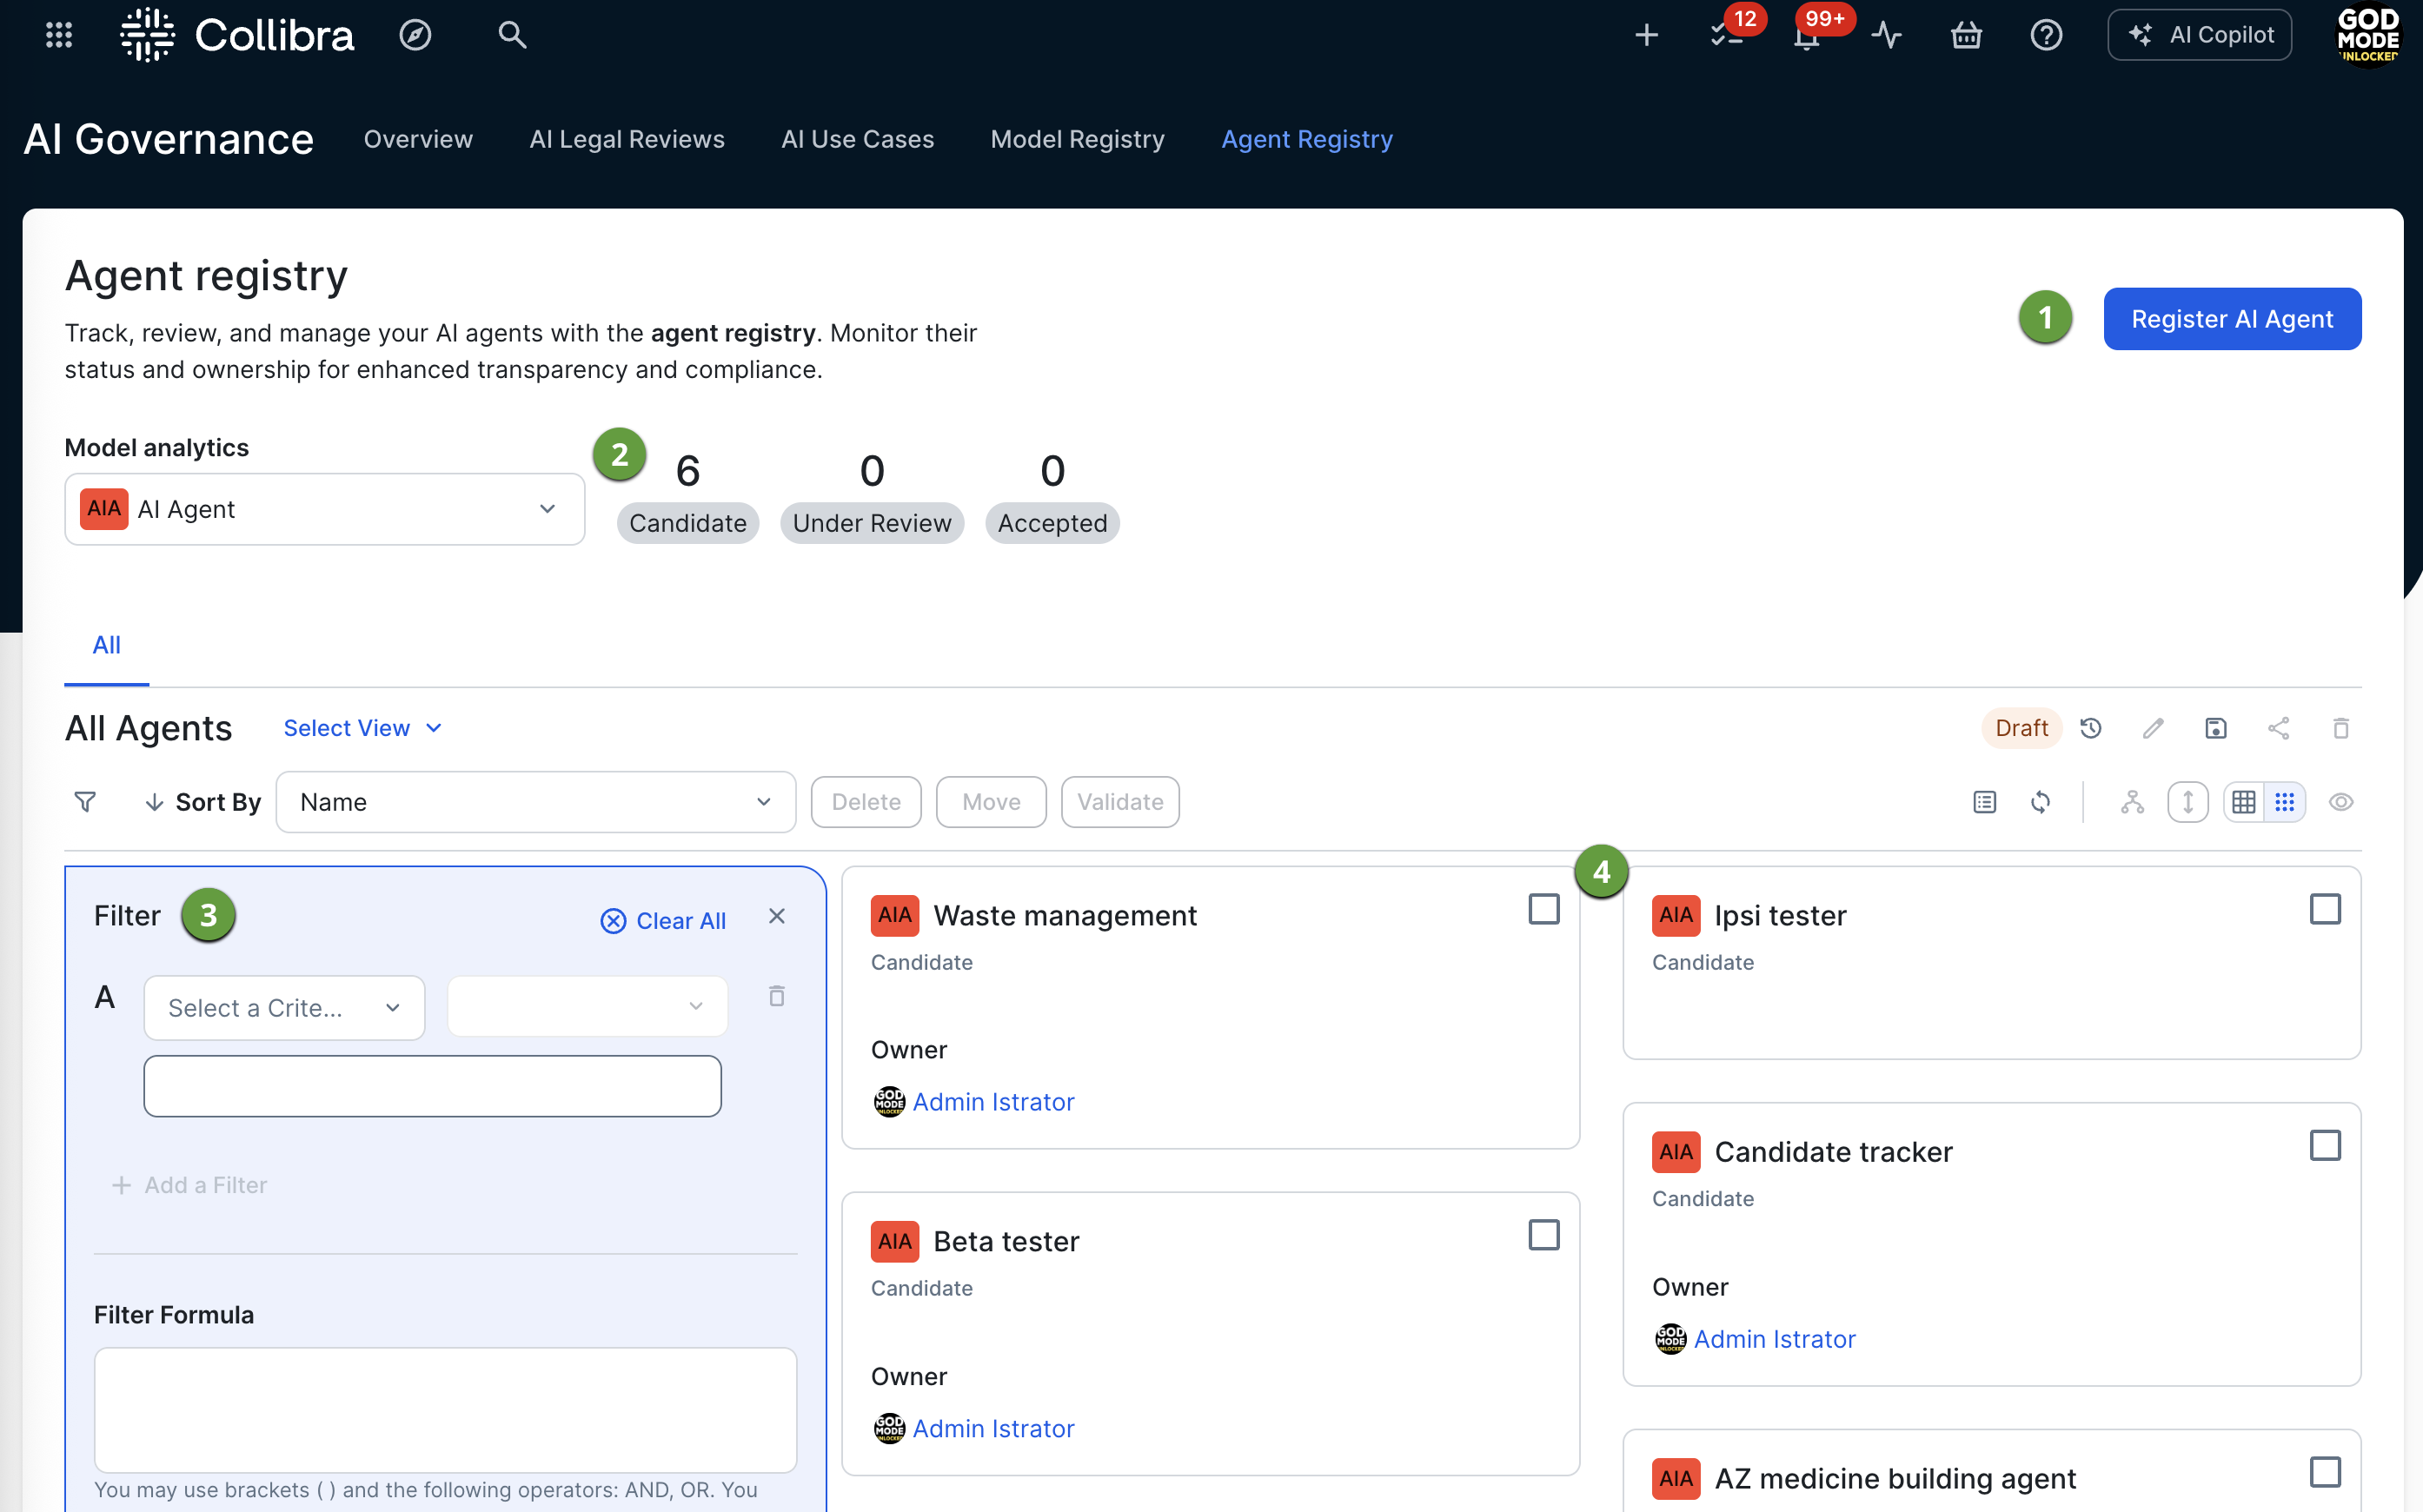Check the Waste management card checkbox
2423x1512 pixels.
[x=1543, y=909]
